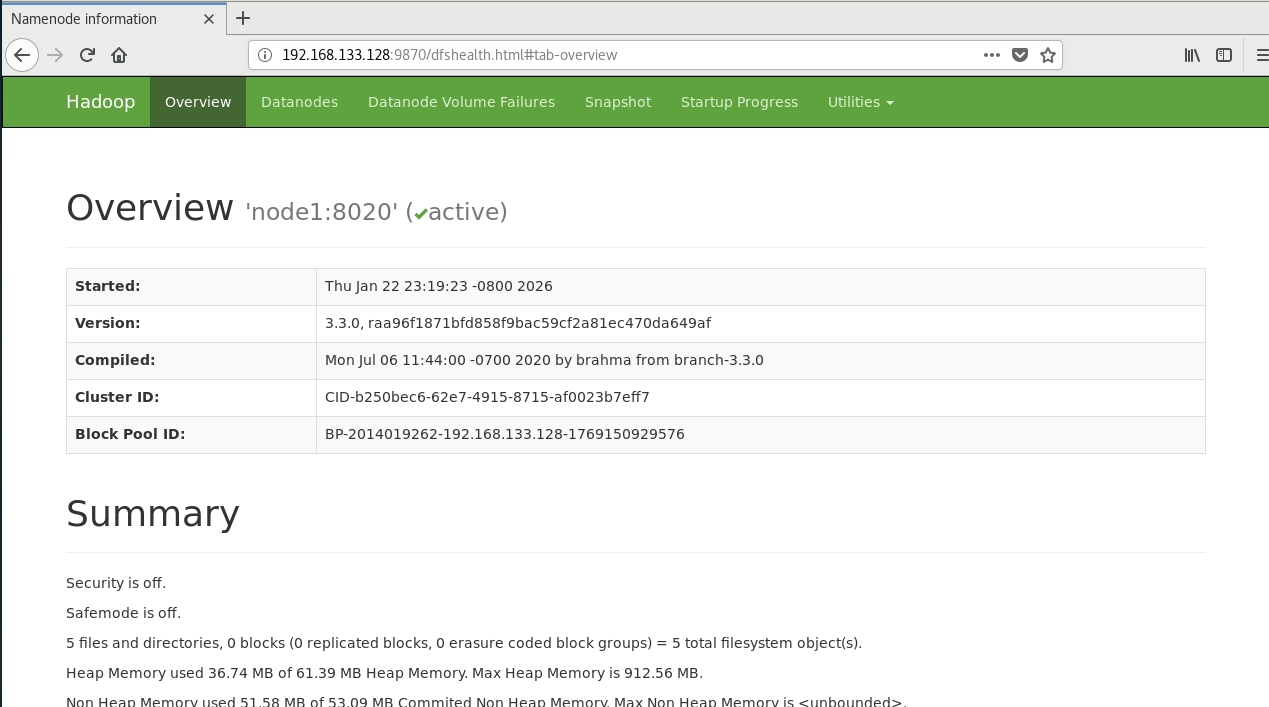
Task: Navigate back using the back arrow
Action: (x=22, y=55)
